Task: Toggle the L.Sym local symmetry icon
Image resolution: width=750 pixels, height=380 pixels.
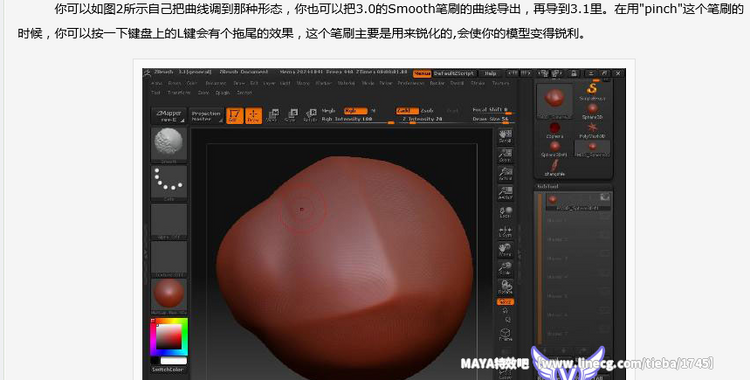Action: [505, 231]
